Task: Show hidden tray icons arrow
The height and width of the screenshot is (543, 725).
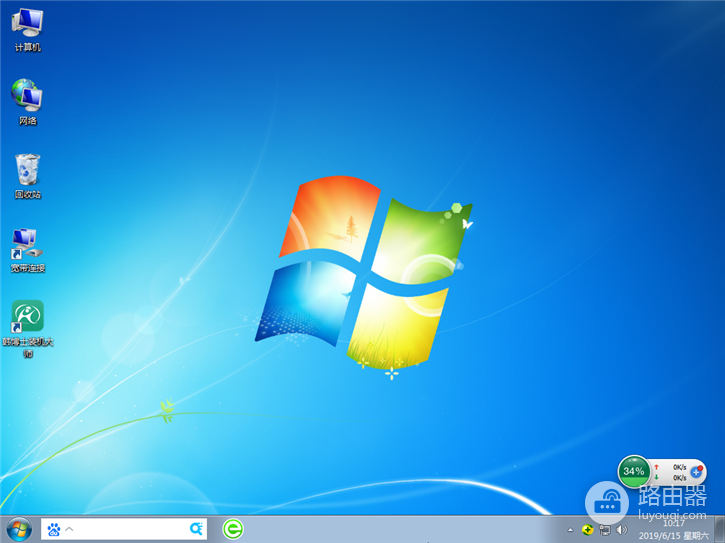Action: (570, 530)
